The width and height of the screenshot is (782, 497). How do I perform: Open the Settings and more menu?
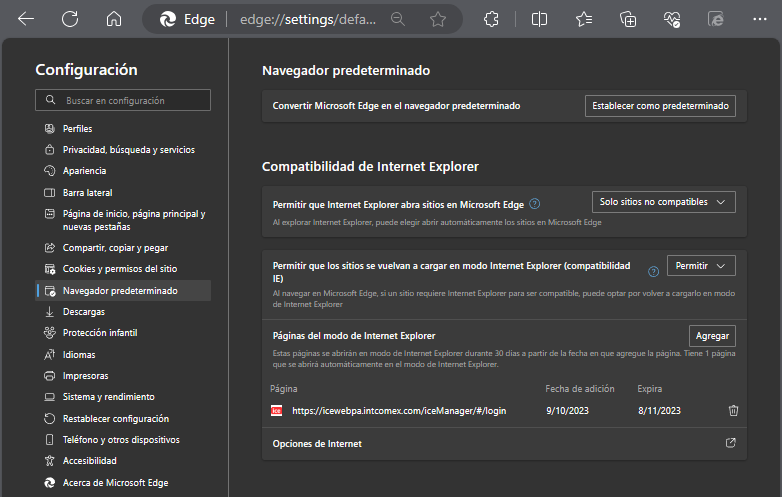click(x=760, y=19)
